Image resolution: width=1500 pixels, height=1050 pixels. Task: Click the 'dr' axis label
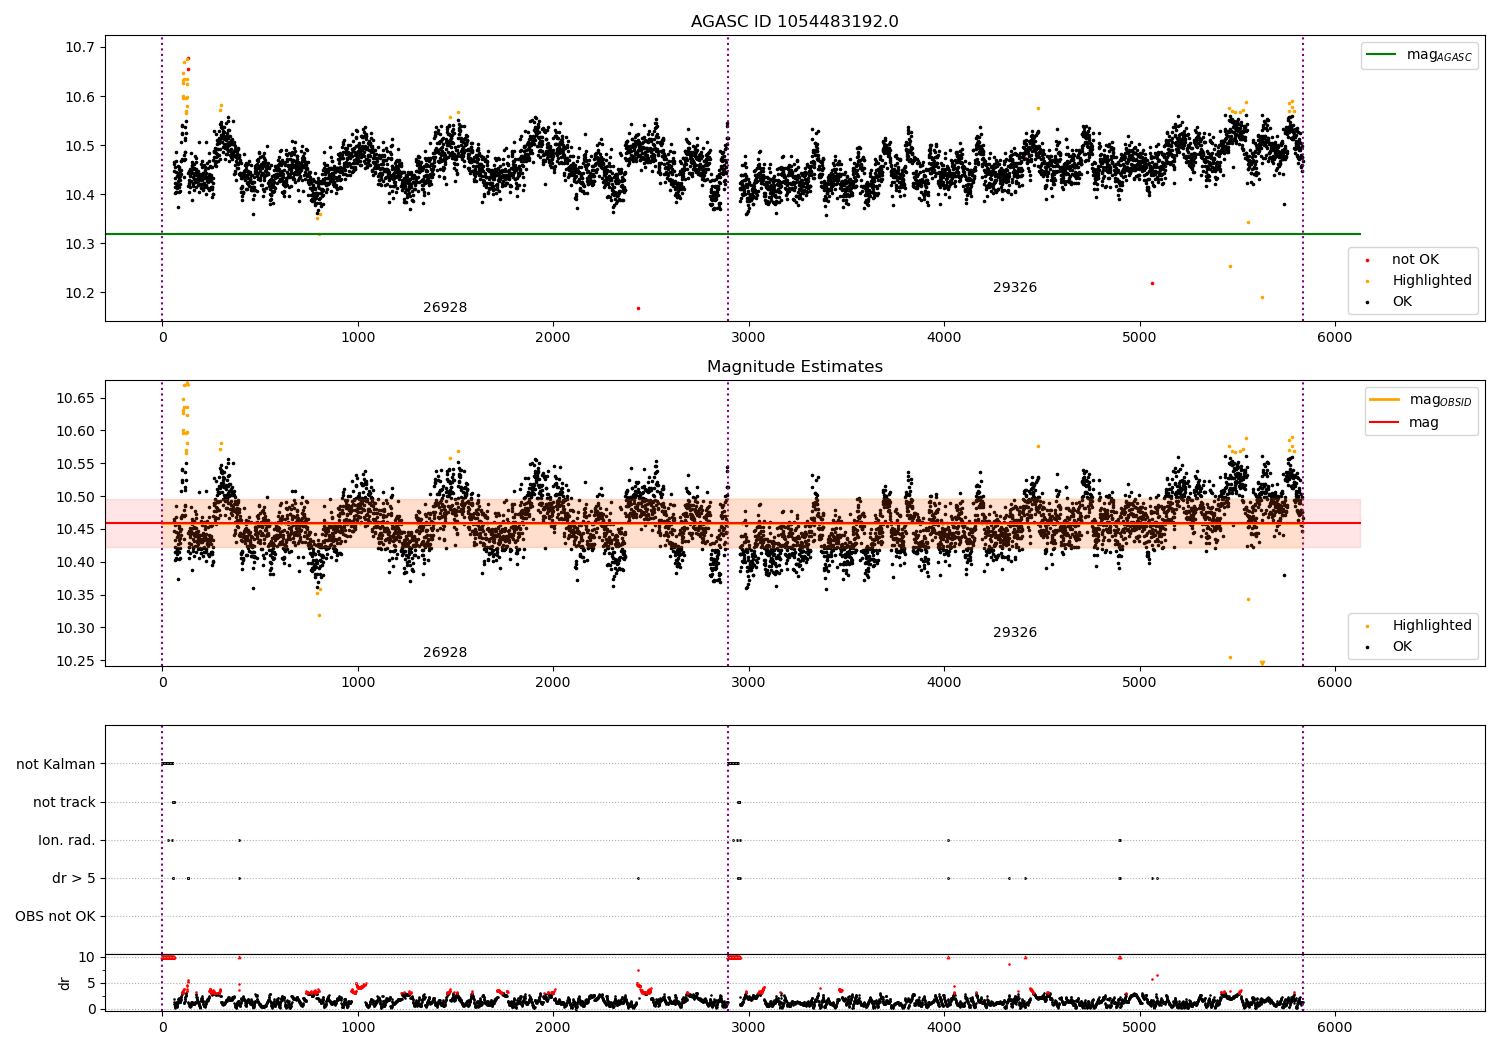tap(65, 983)
